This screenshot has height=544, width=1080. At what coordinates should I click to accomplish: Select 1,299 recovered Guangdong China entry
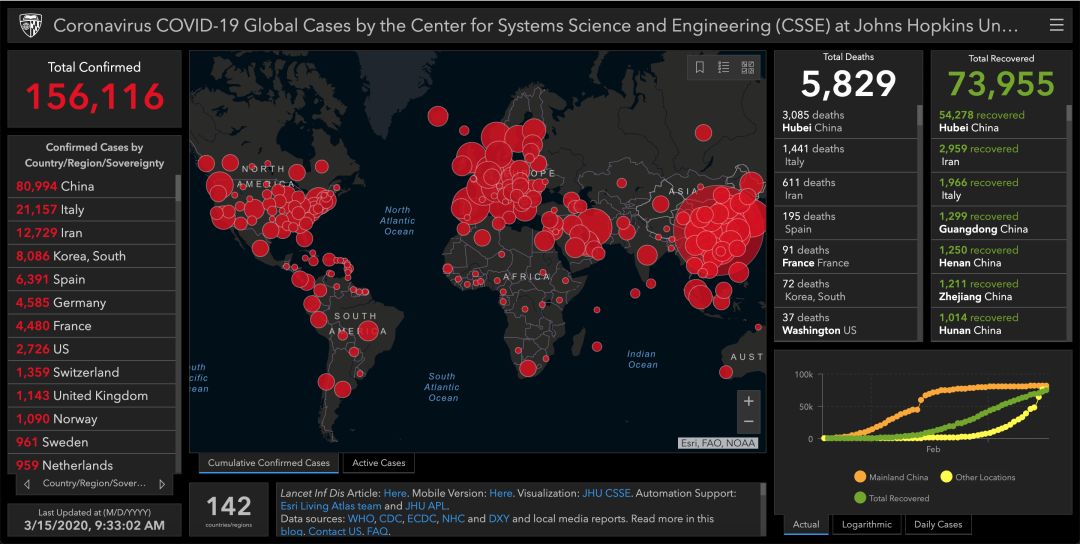pyautogui.click(x=999, y=222)
